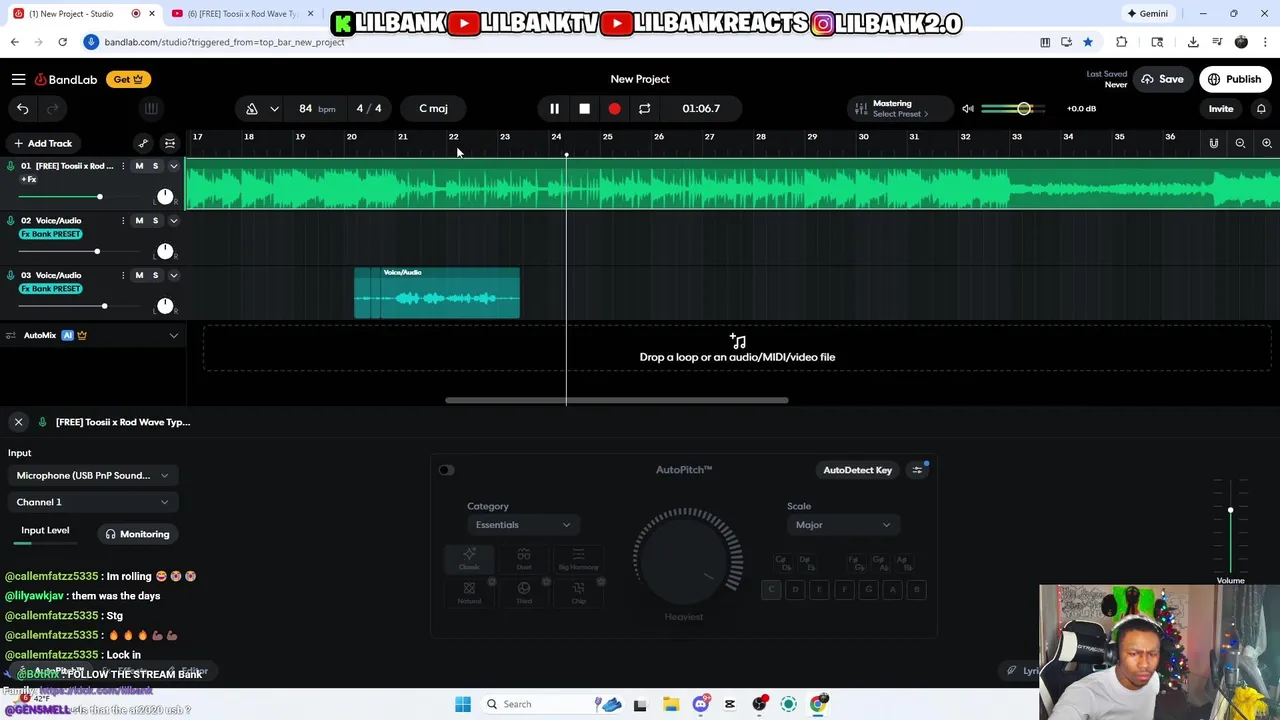Pause playback
This screenshot has width=1280, height=720.
554,108
